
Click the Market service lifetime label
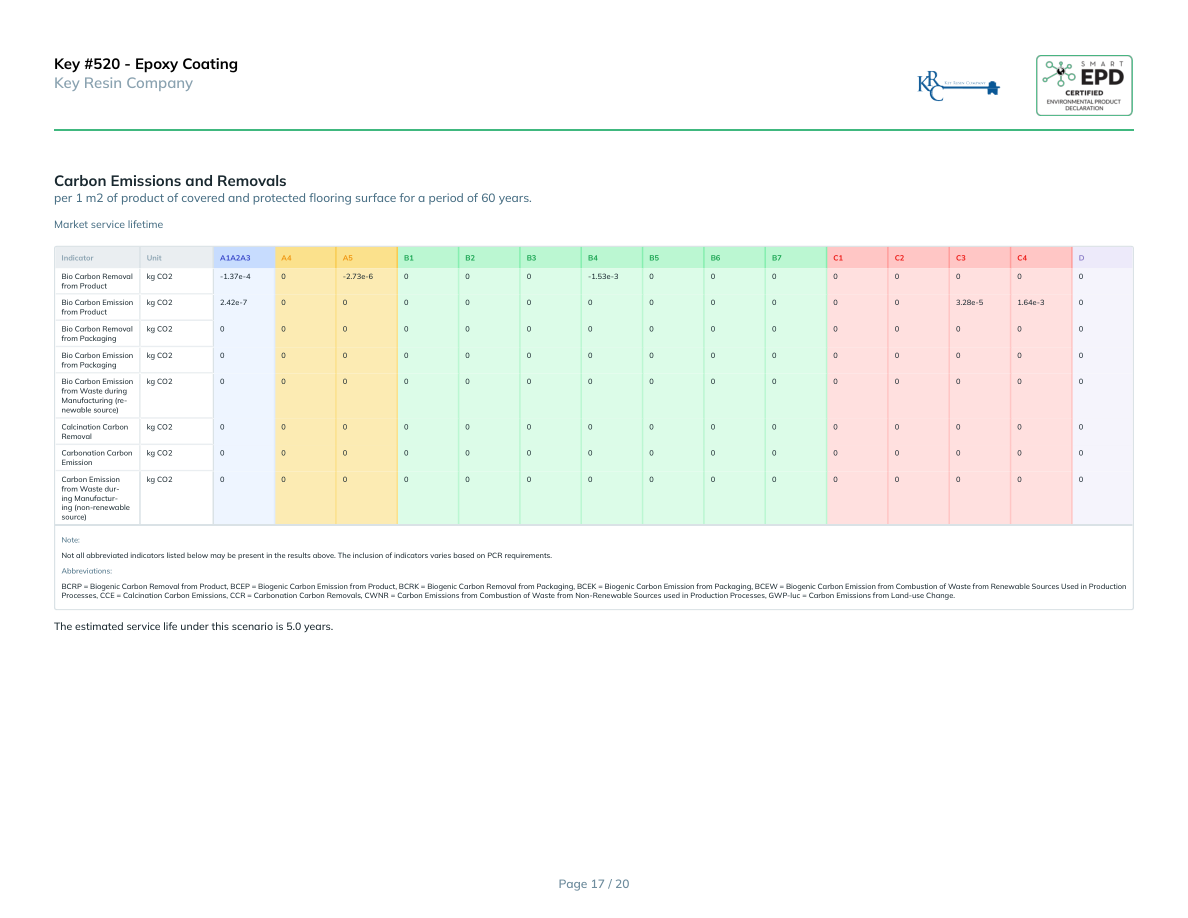click(108, 225)
